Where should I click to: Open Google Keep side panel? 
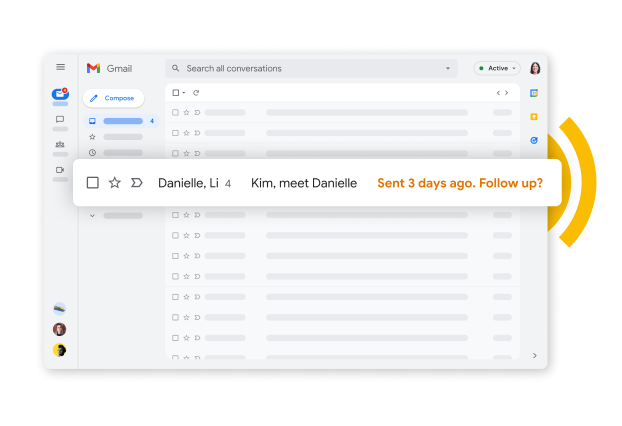click(x=534, y=117)
